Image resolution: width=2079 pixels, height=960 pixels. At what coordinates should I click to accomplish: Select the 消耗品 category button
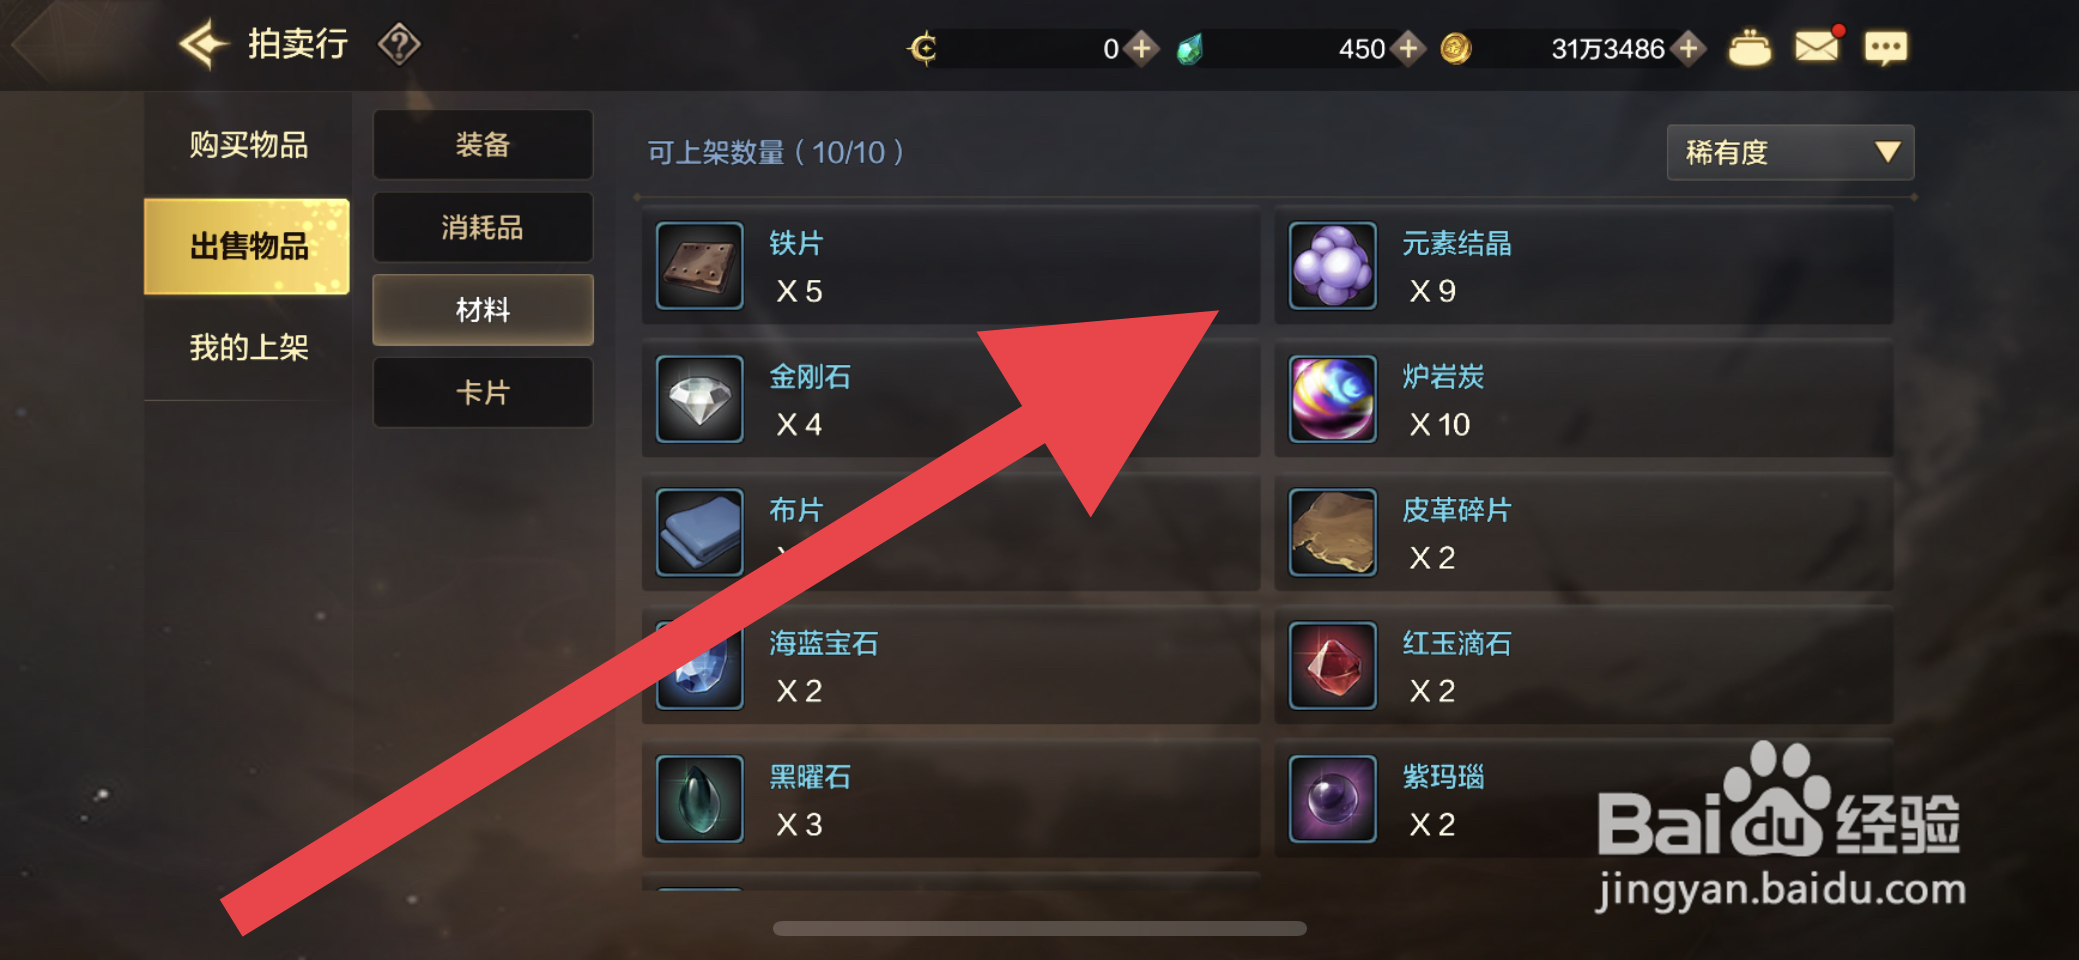click(x=483, y=228)
